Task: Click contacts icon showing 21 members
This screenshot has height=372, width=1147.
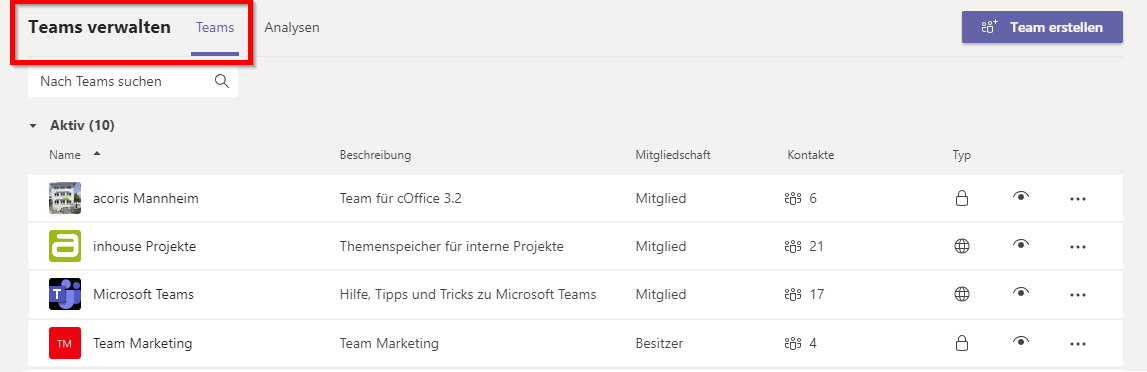Action: tap(793, 246)
